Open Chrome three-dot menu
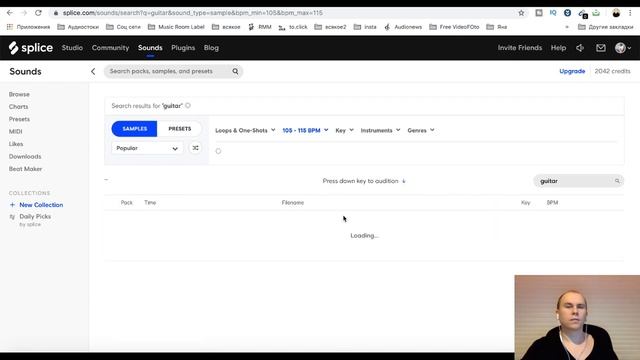This screenshot has width=640, height=360. click(630, 13)
